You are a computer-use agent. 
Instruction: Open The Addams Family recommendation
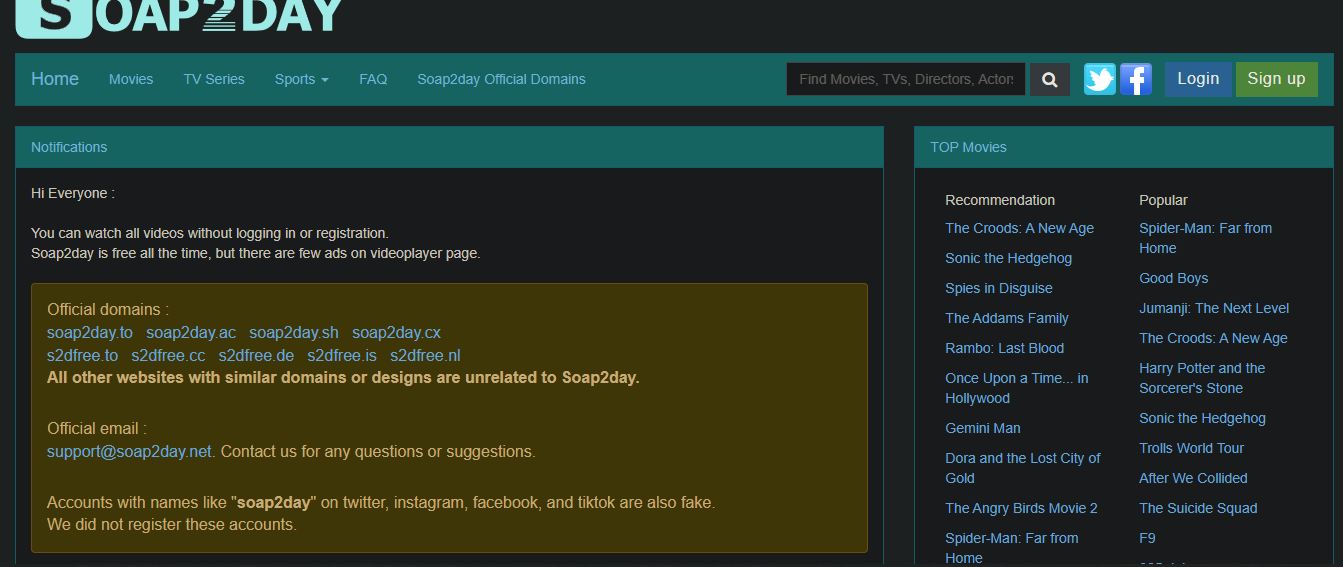pos(1007,318)
